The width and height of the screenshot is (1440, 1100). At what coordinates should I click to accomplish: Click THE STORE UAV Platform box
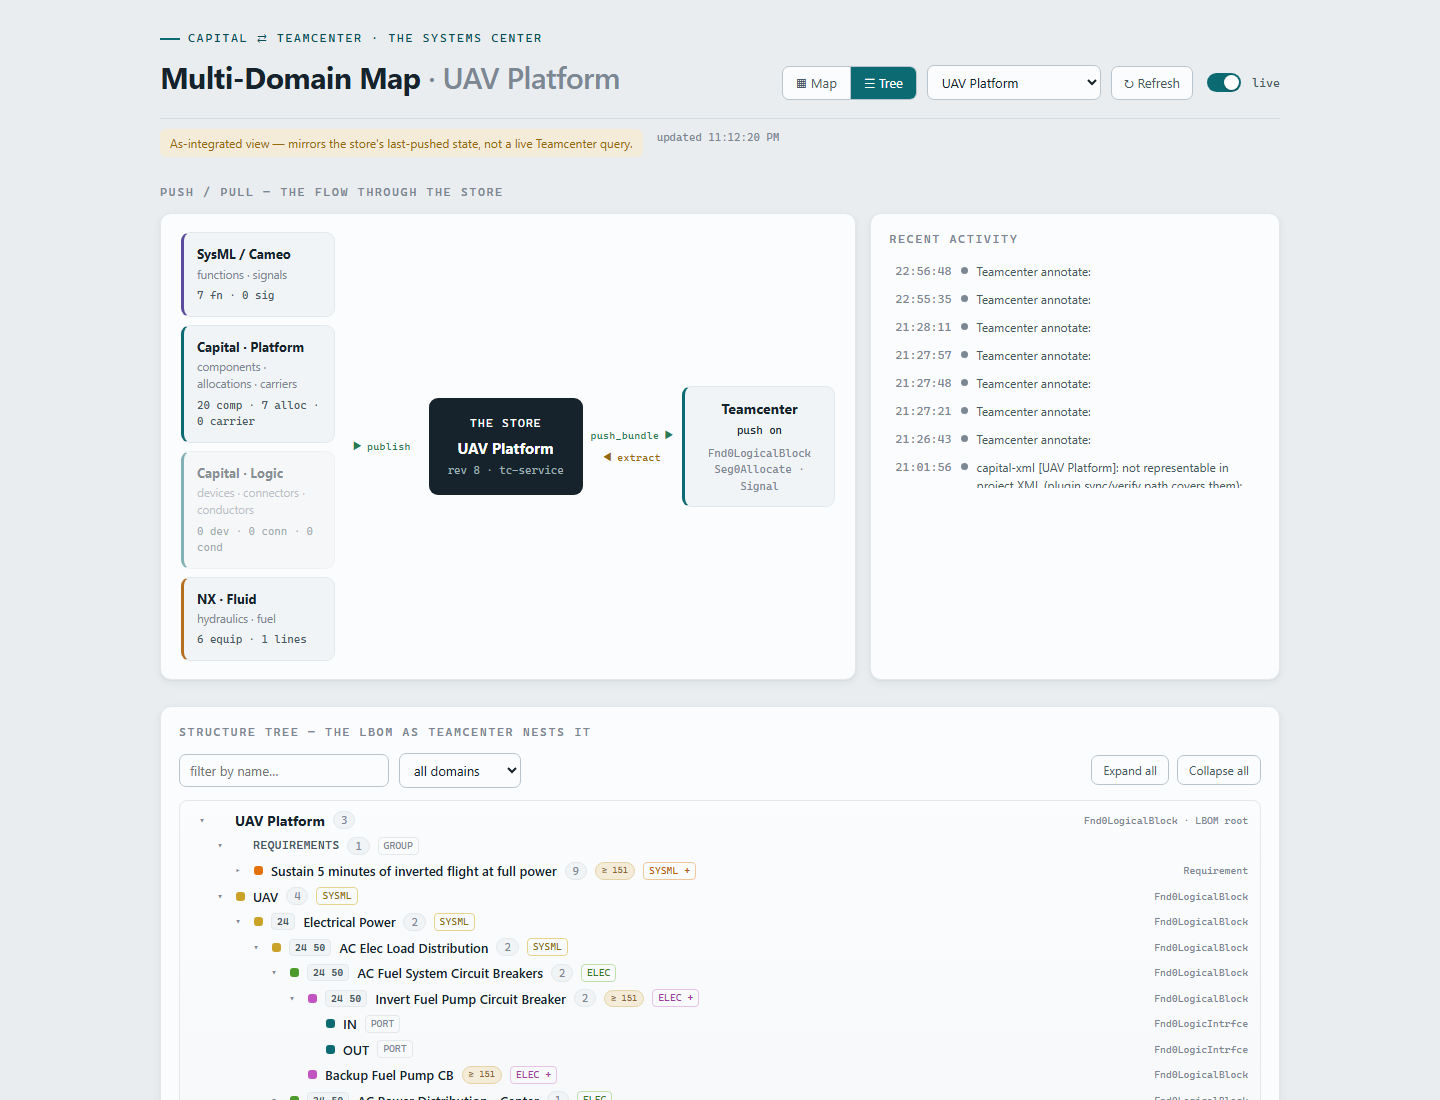(506, 446)
